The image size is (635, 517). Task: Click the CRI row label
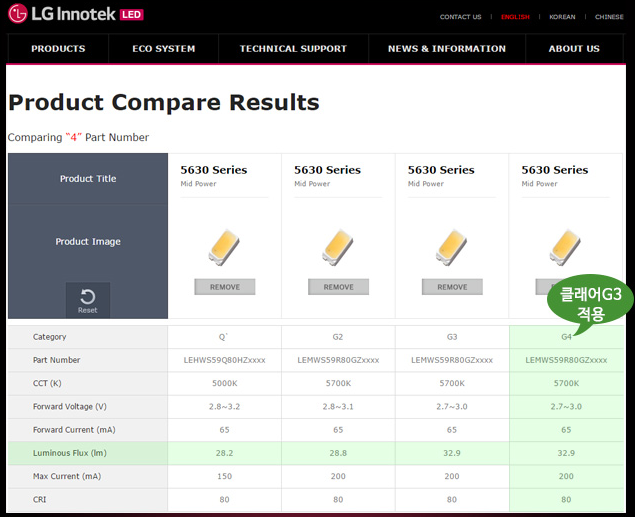click(x=39, y=500)
